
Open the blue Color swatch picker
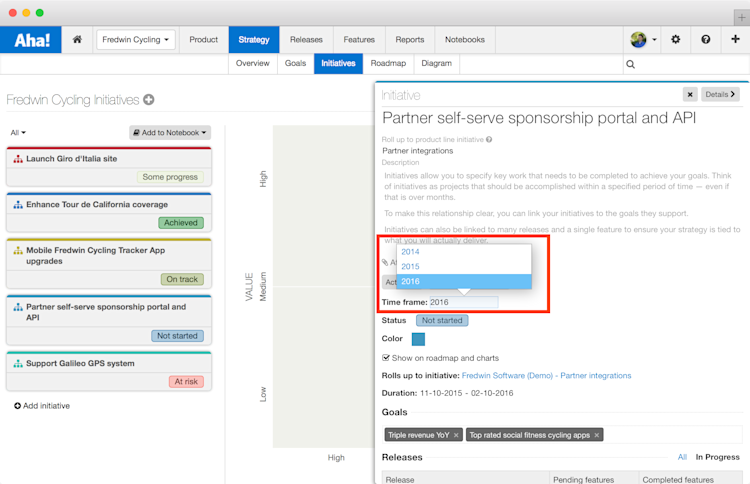[x=418, y=339]
